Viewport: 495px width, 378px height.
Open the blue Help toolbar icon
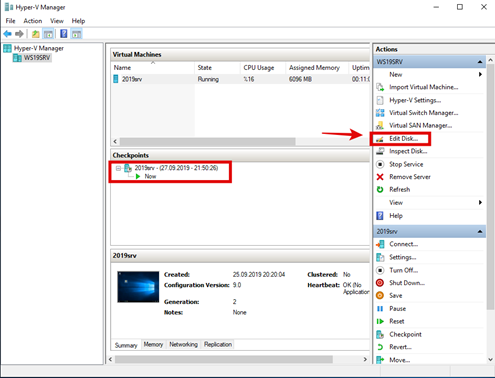point(64,34)
